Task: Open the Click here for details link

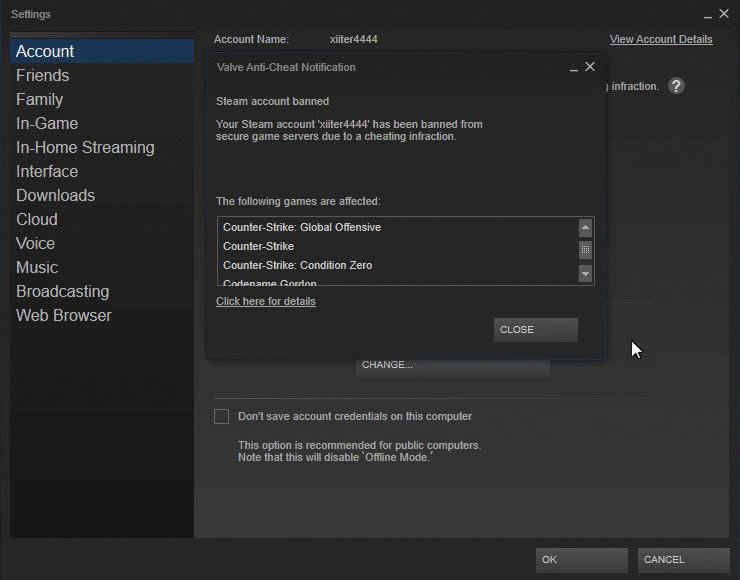Action: point(266,301)
